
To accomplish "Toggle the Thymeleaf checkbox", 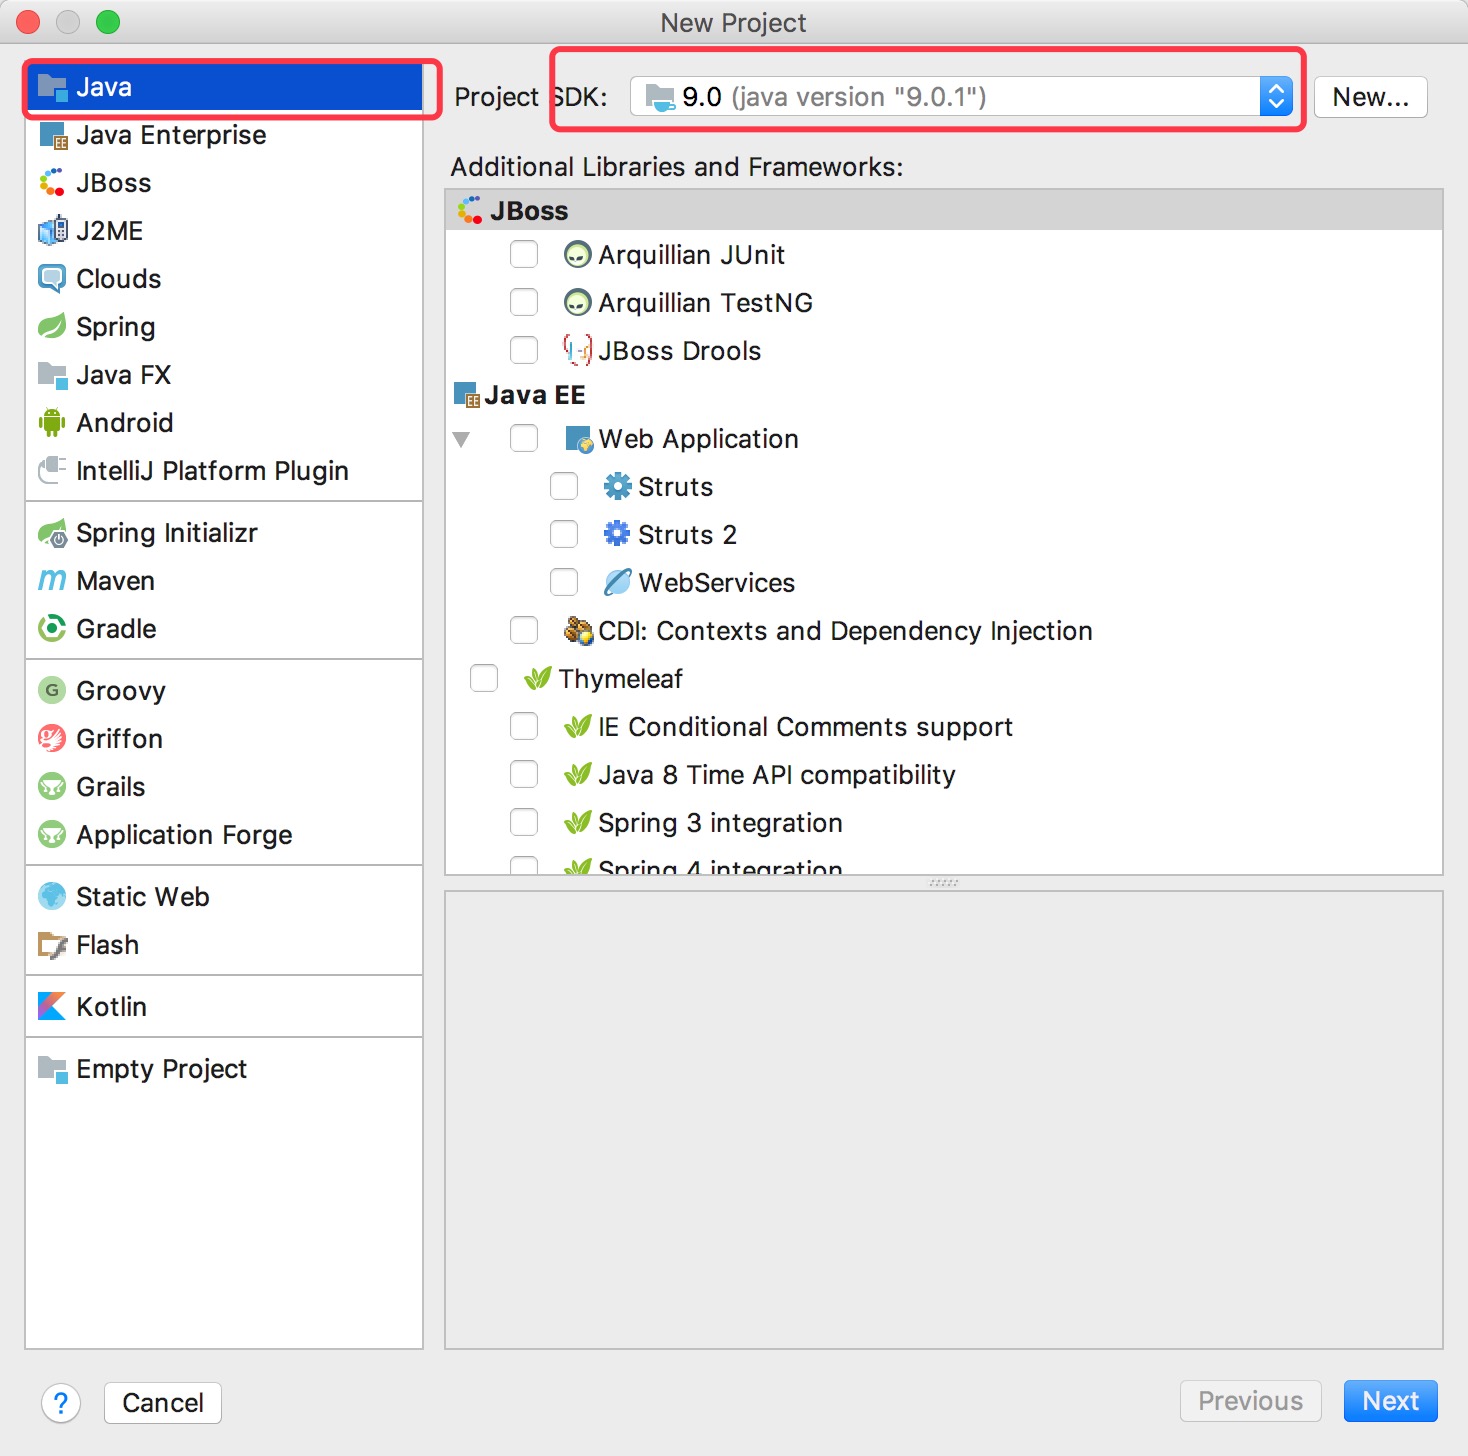I will (484, 679).
